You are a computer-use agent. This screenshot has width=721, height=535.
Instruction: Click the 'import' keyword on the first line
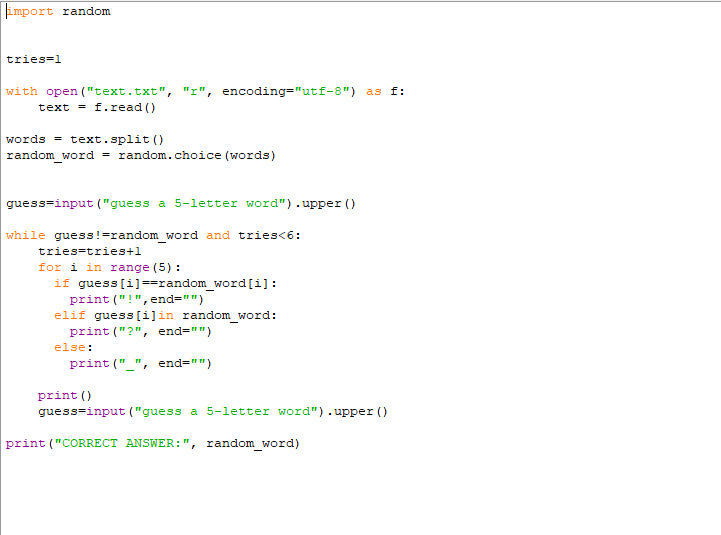[29, 12]
